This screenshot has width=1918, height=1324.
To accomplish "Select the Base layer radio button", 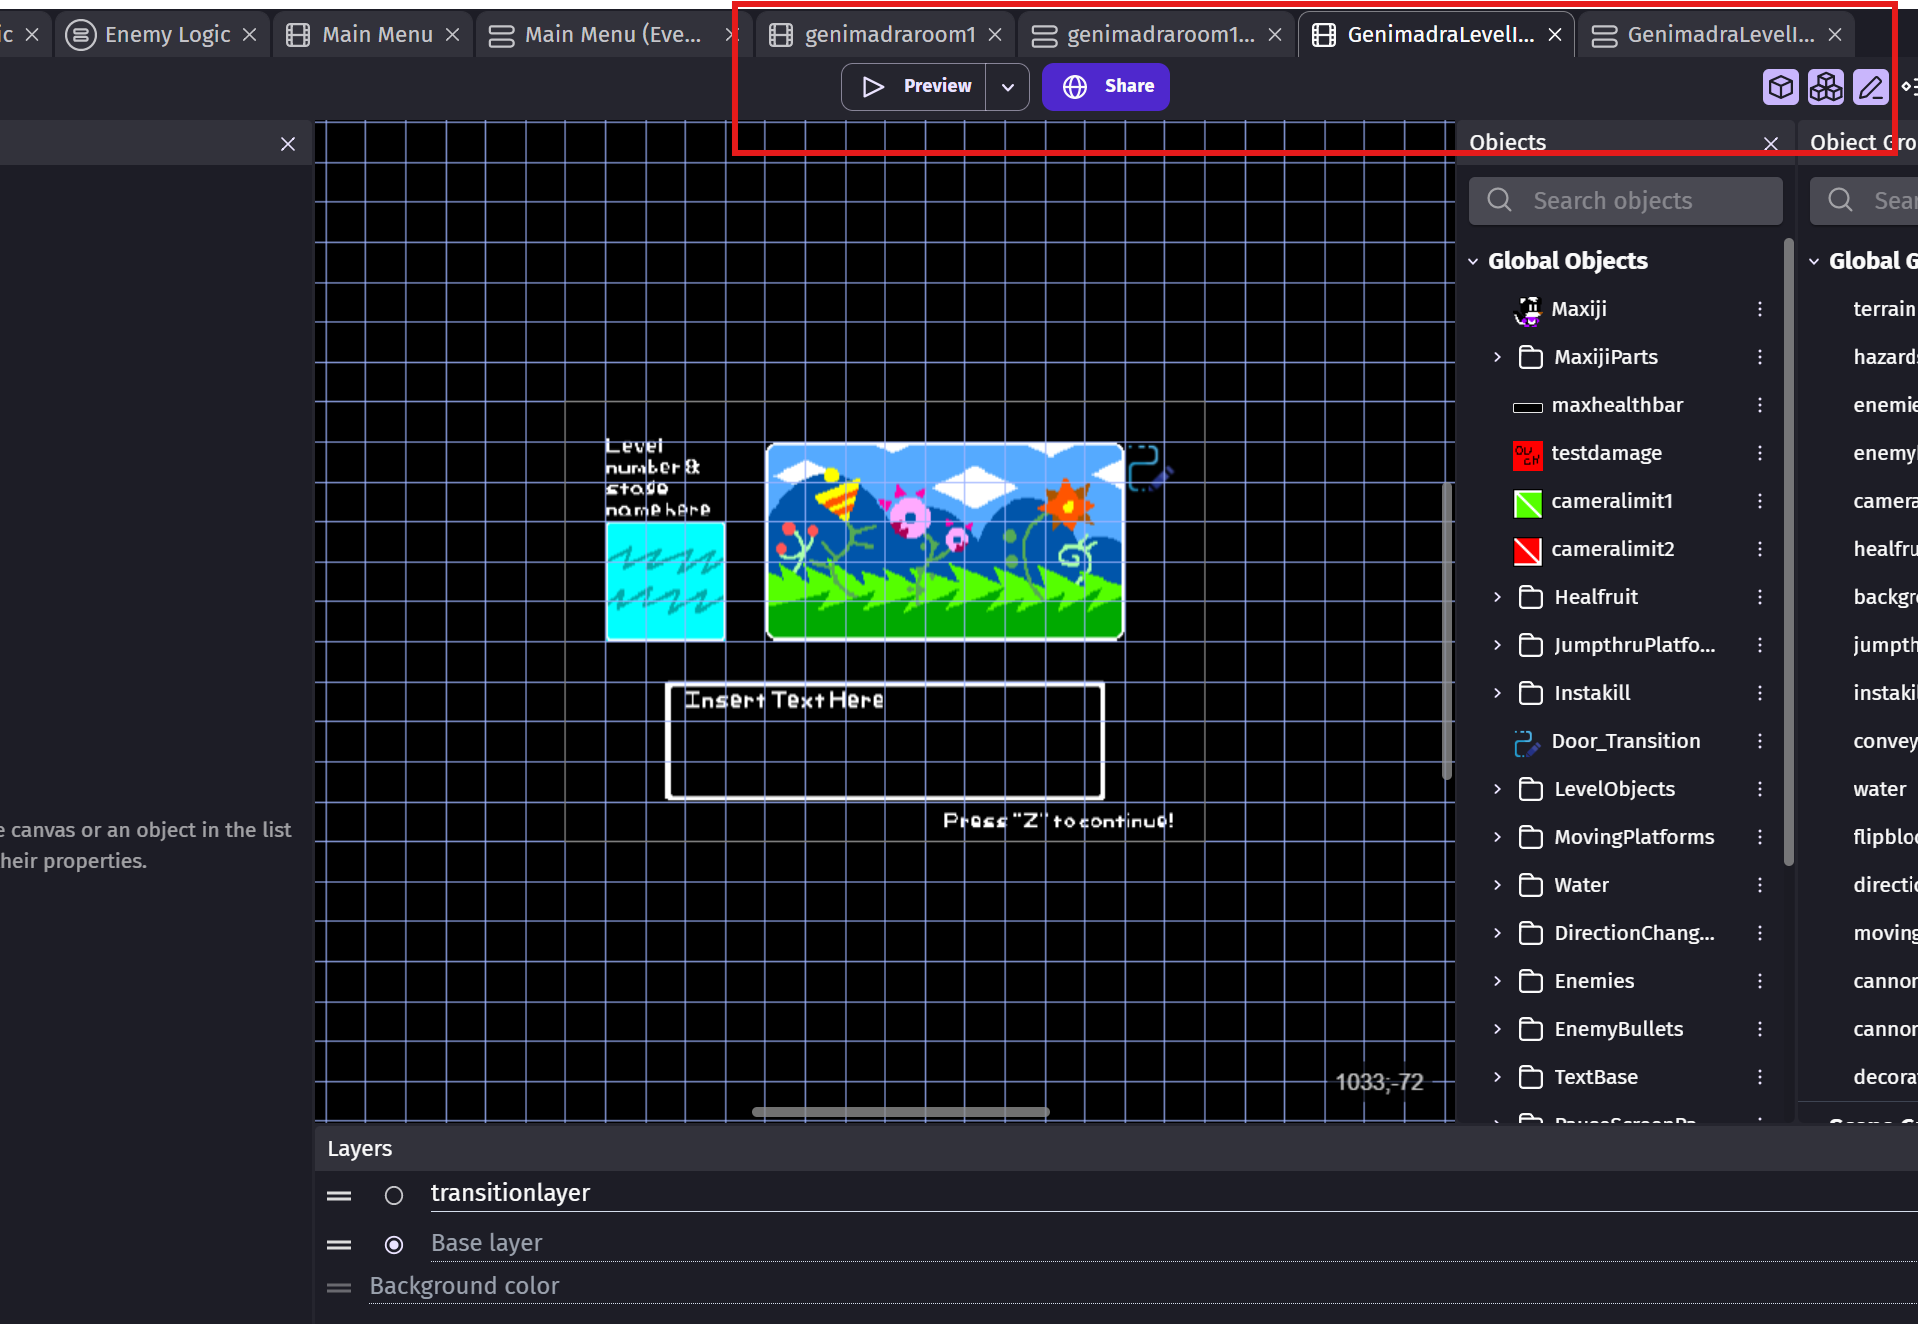I will [x=394, y=1244].
